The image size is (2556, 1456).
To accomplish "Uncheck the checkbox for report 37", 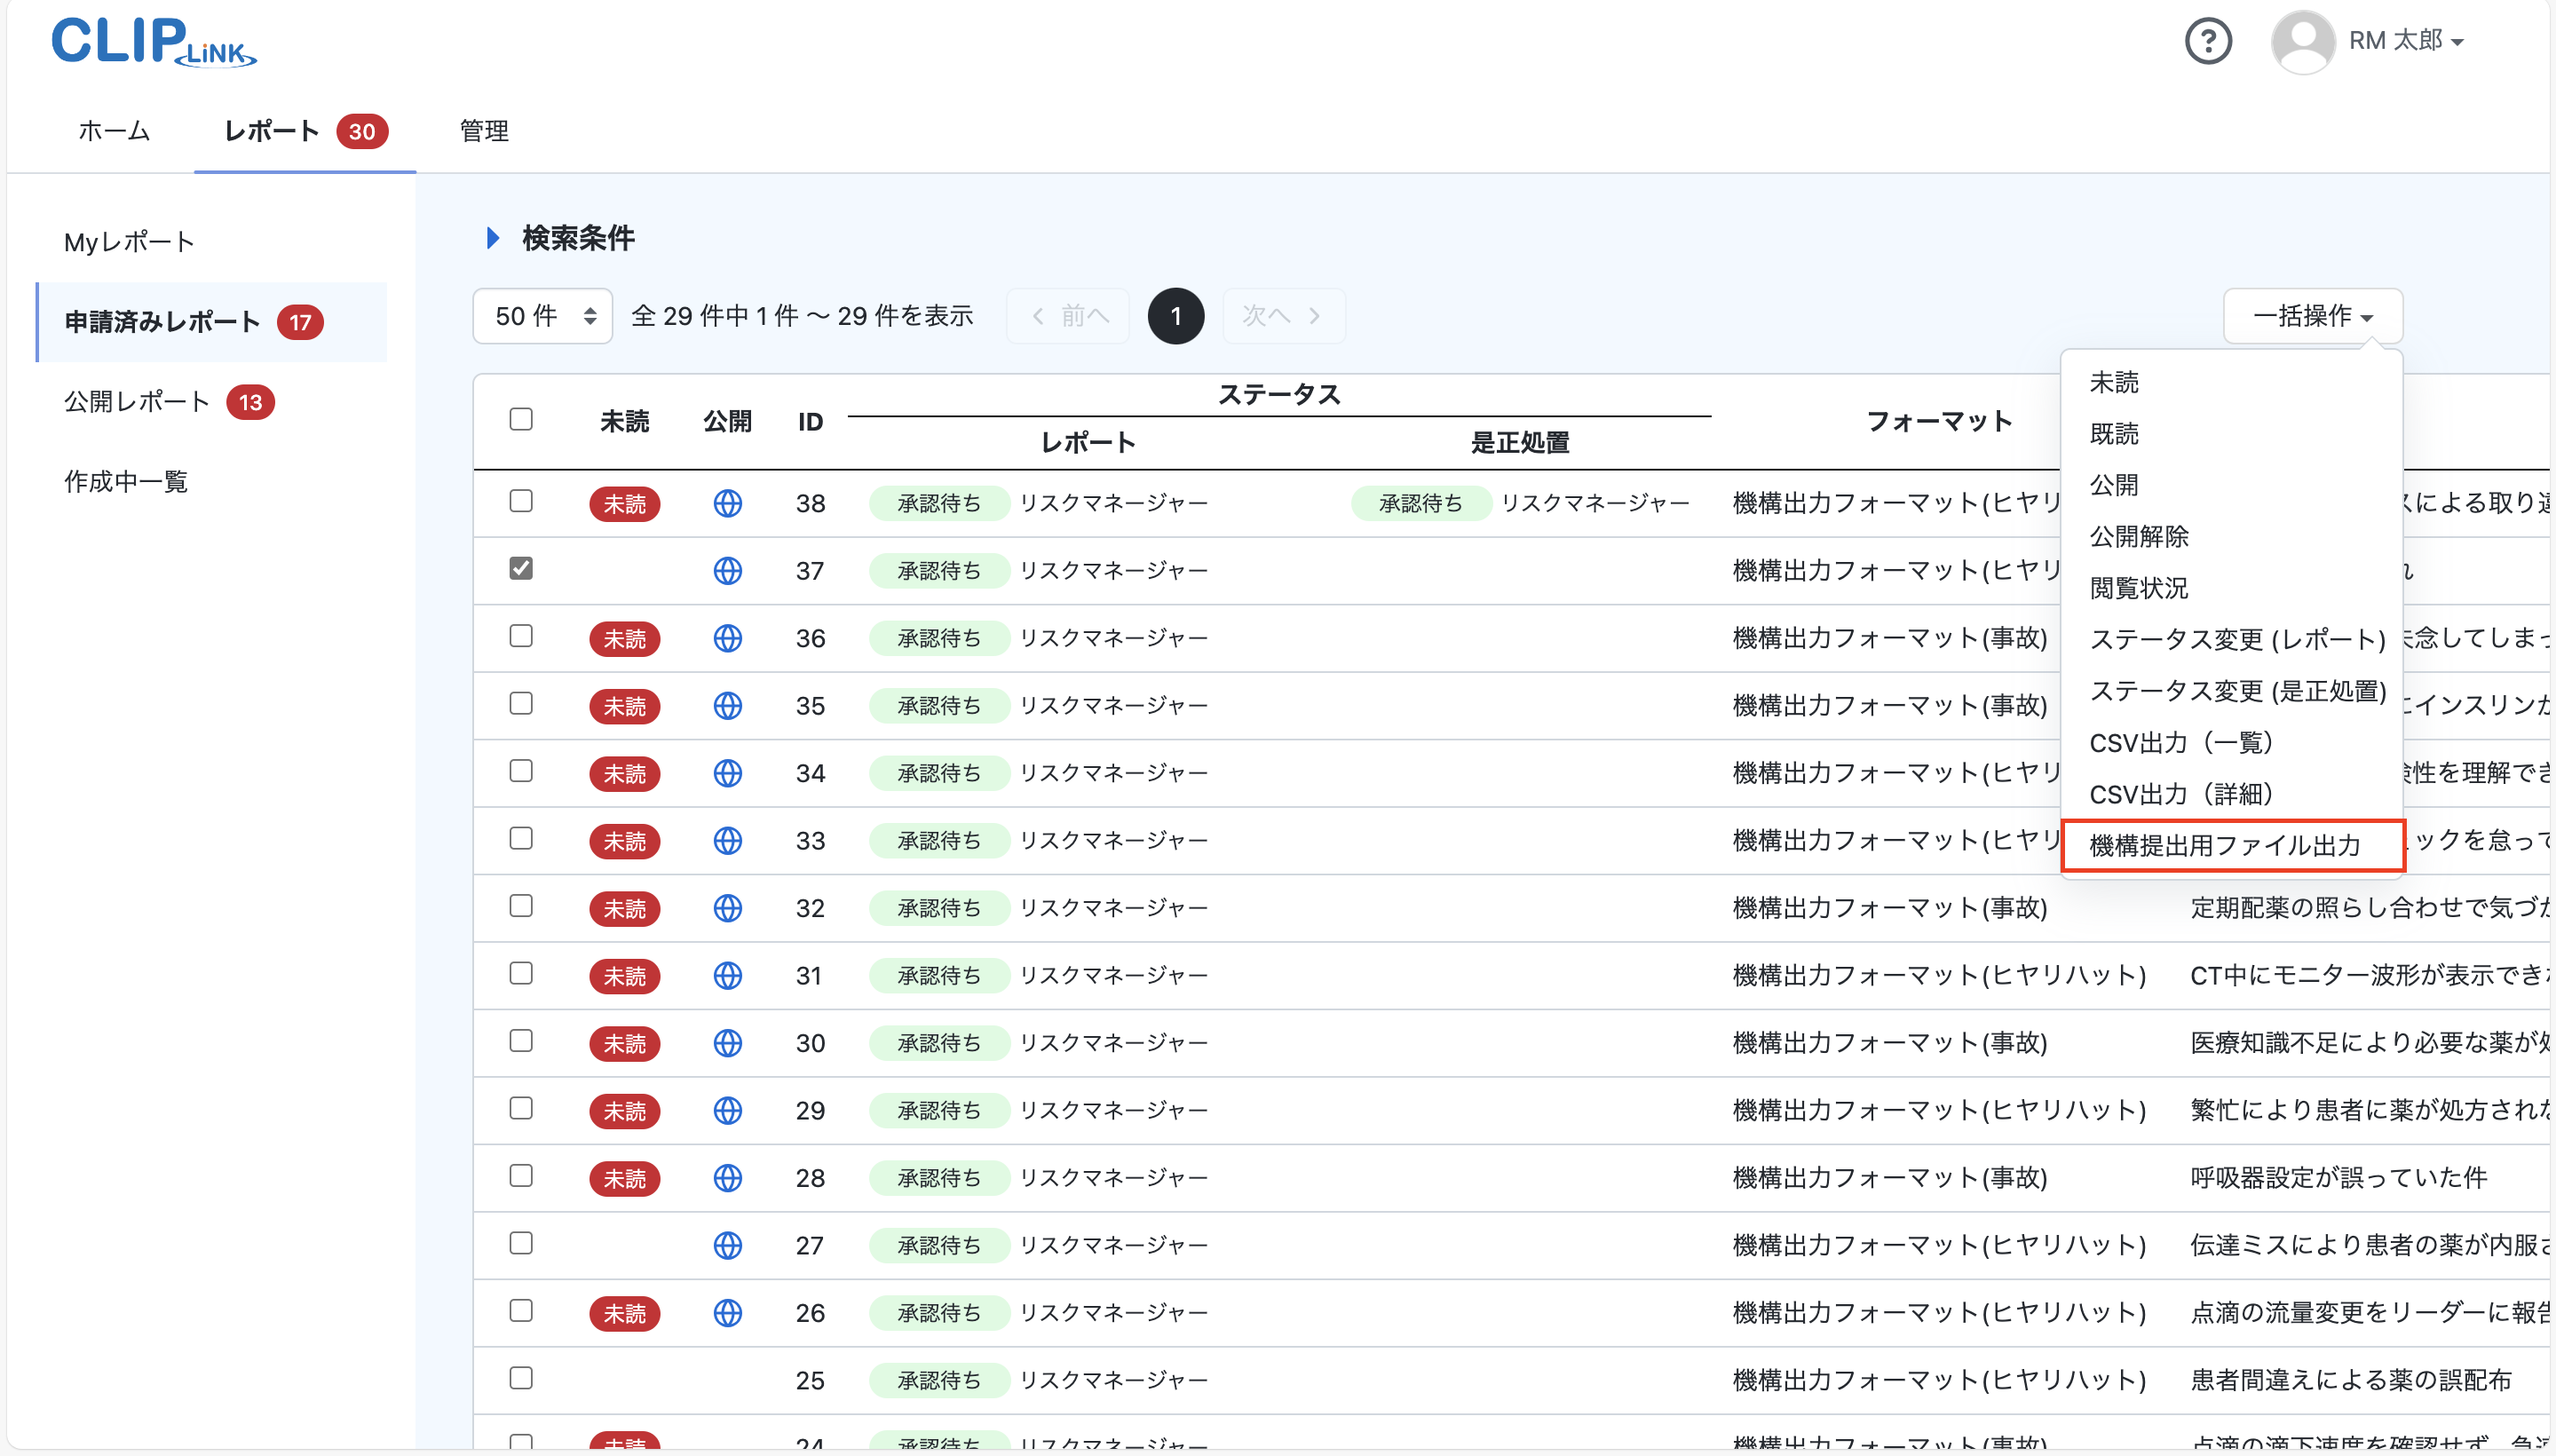I will (x=521, y=567).
